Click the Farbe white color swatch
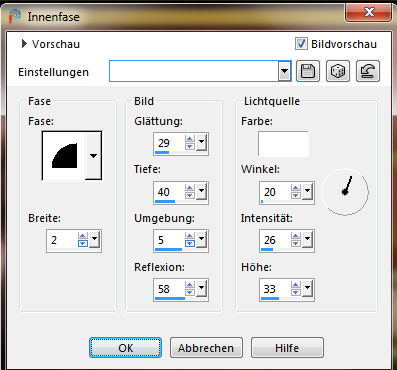Image resolution: width=397 pixels, height=370 pixels. (x=283, y=144)
